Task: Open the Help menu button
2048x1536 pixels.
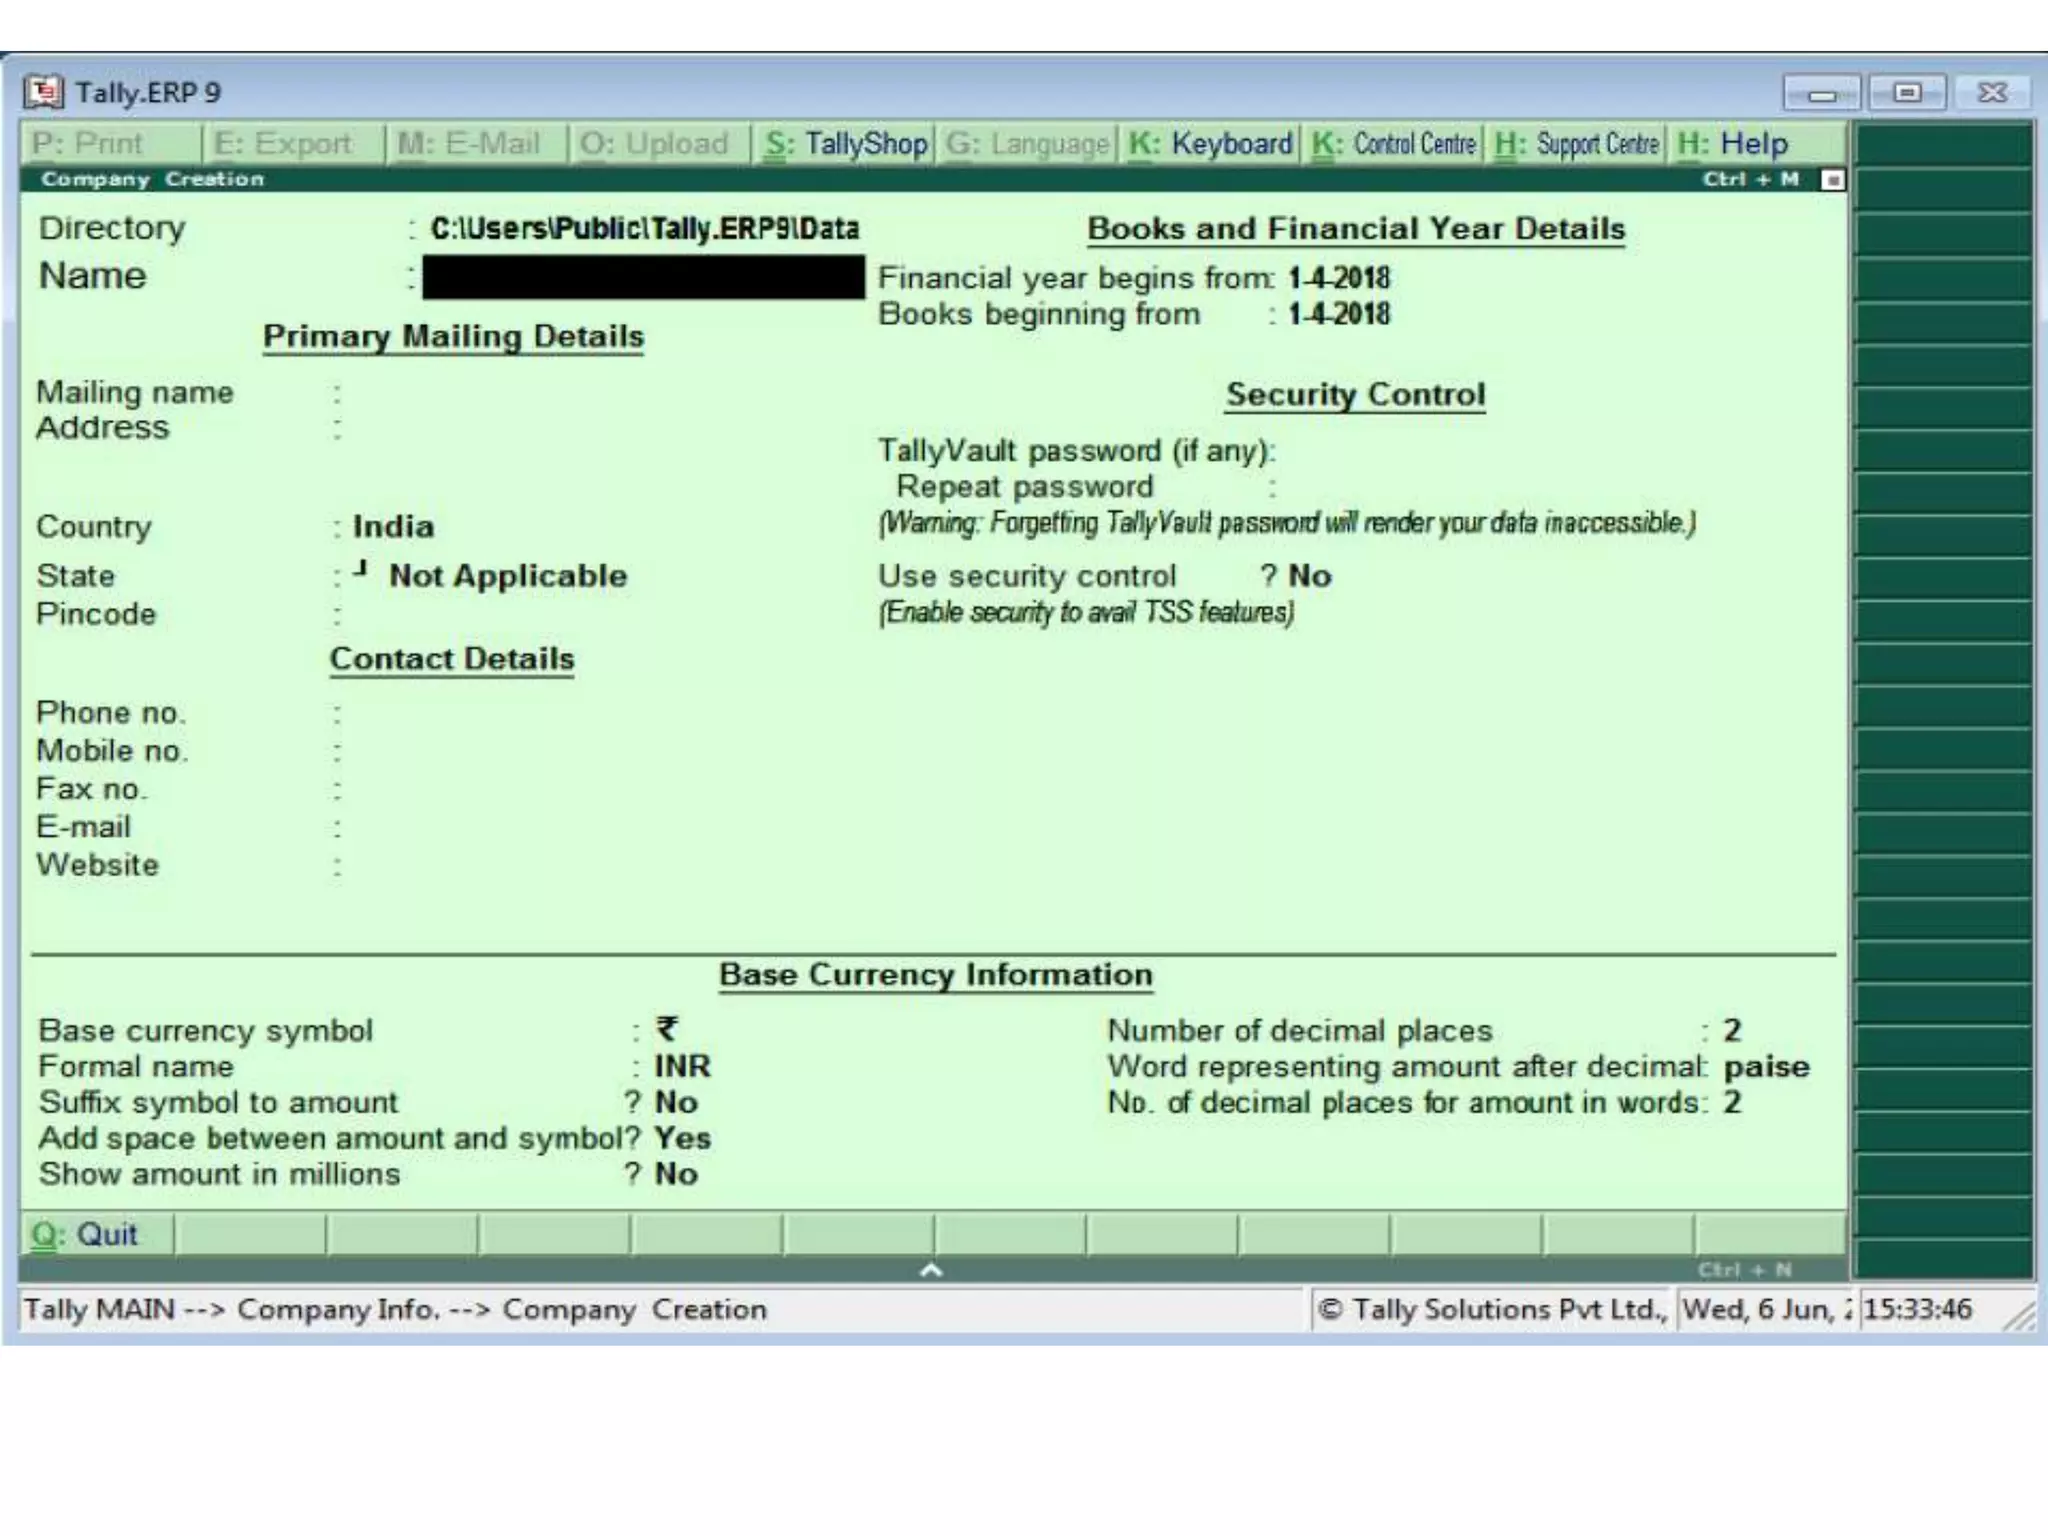Action: (x=1733, y=144)
